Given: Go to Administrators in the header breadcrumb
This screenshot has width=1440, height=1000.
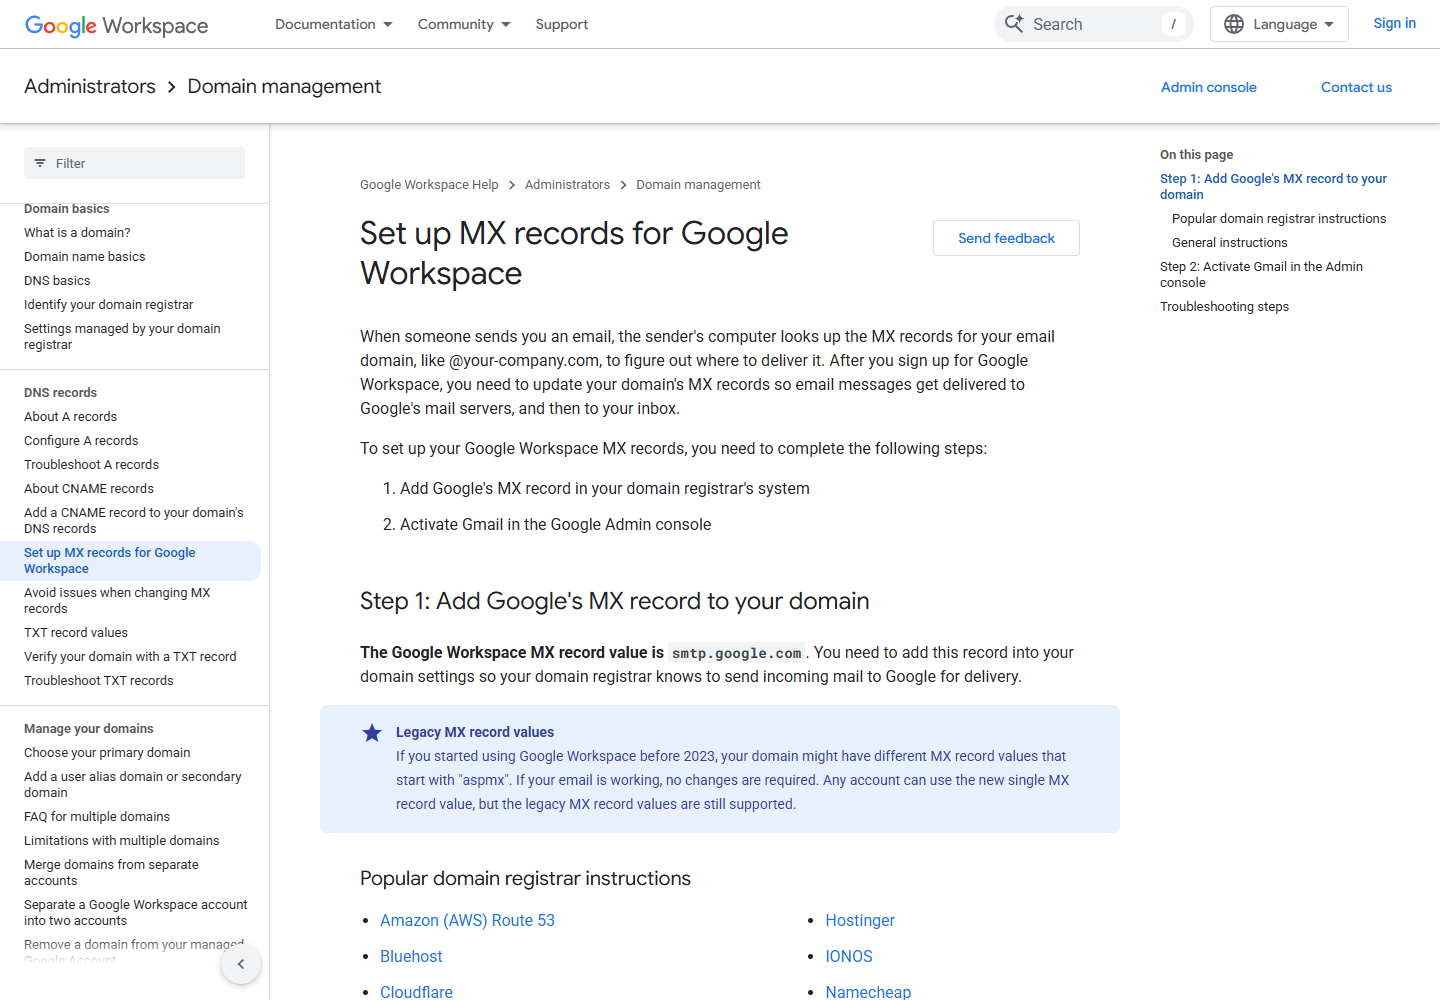Looking at the screenshot, I should [x=90, y=86].
